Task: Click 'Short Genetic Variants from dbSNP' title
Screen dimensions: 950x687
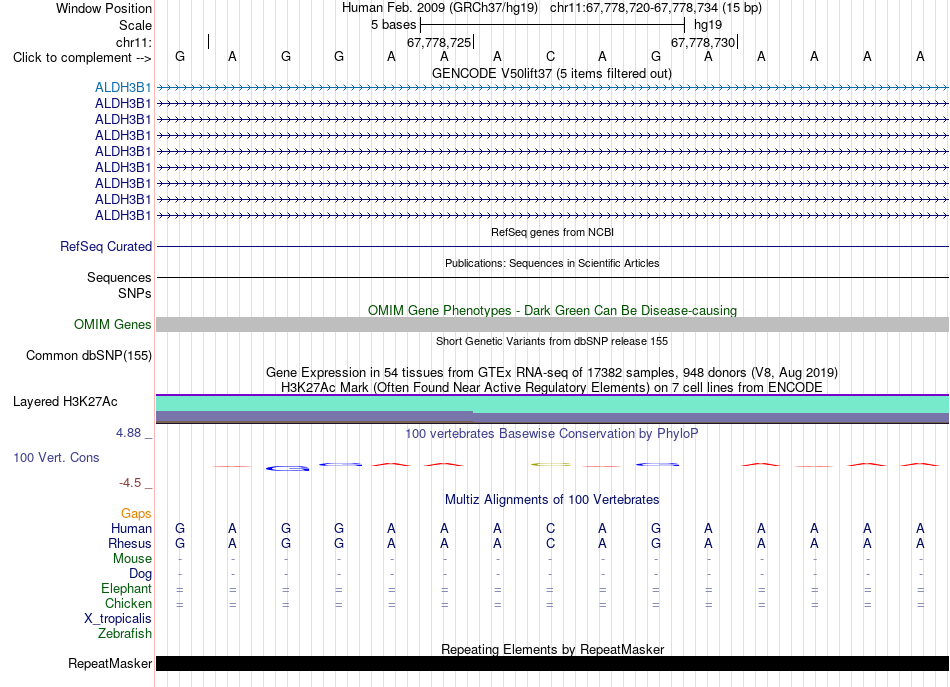Action: pos(552,341)
